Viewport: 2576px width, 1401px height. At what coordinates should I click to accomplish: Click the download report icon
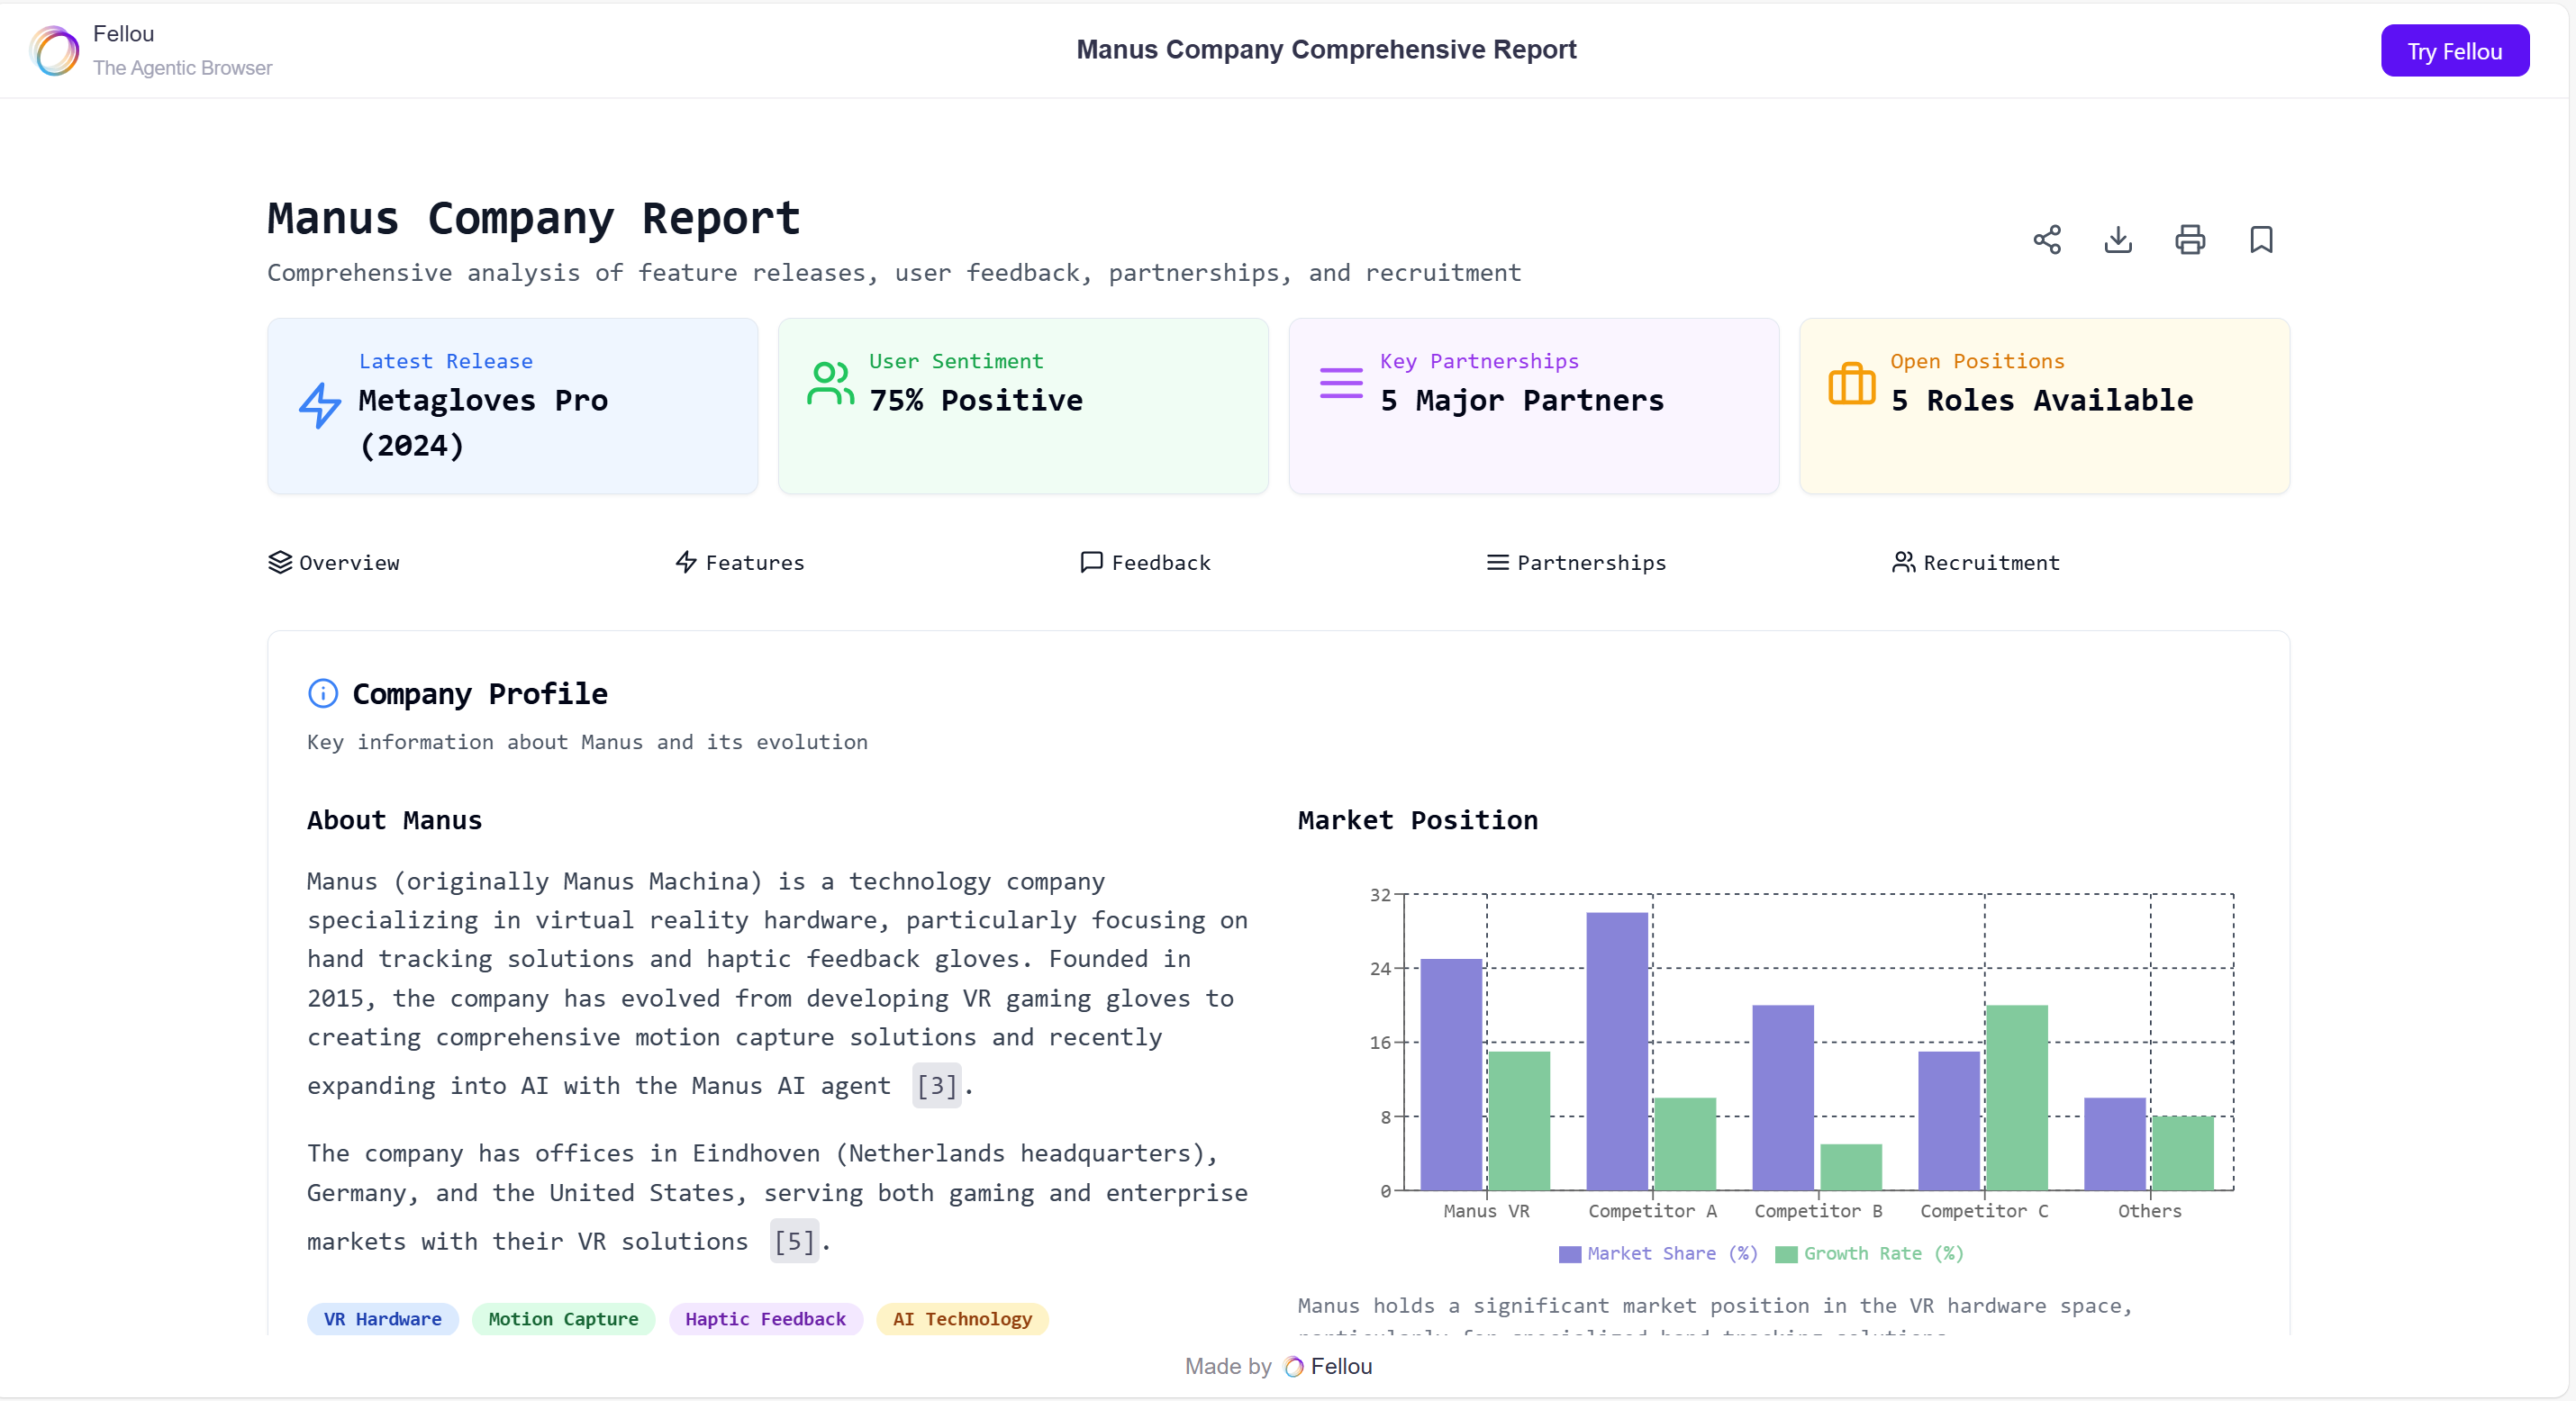[x=2118, y=240]
